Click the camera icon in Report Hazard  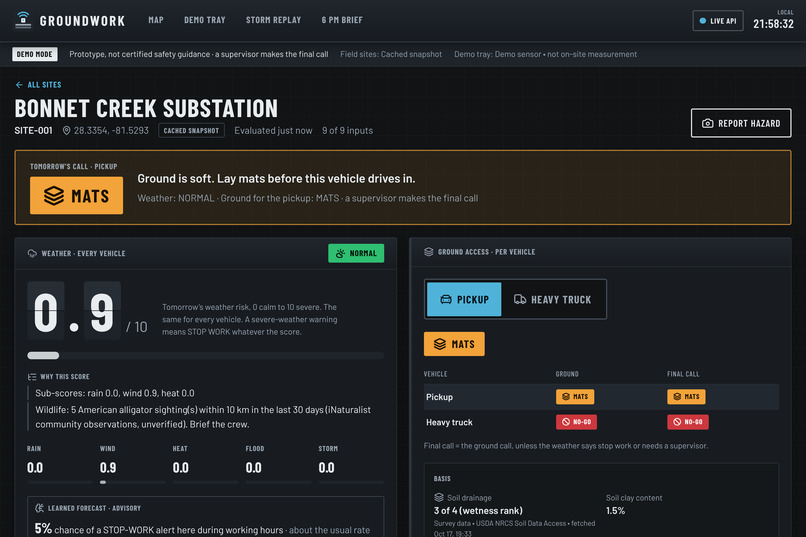(x=707, y=123)
